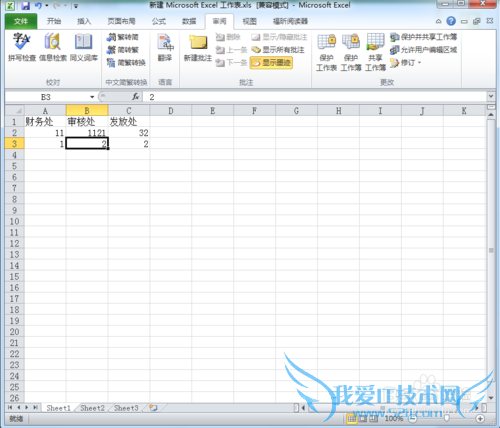Select cell B1 containing 审核处
Screen dimensions: 500x428
pos(87,122)
